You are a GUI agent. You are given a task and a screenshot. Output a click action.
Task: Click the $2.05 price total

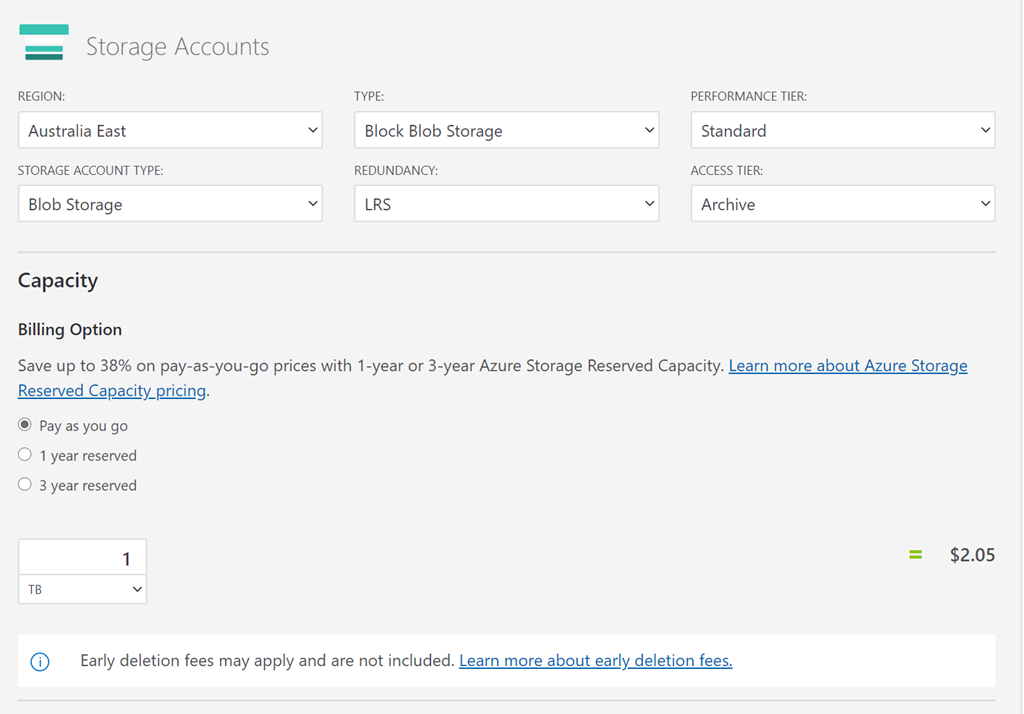[x=972, y=555]
